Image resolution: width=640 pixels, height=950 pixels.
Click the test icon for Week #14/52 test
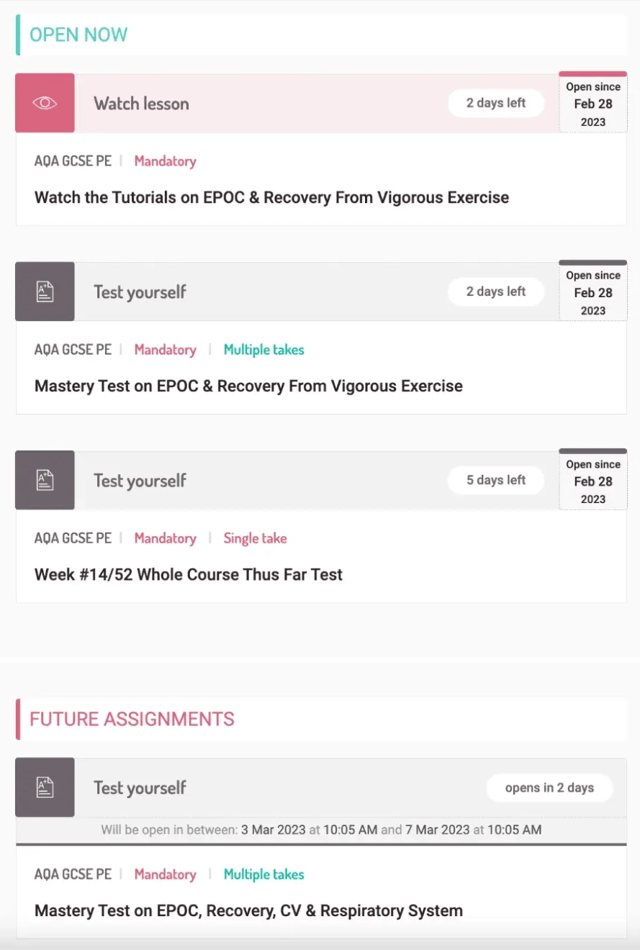point(45,480)
